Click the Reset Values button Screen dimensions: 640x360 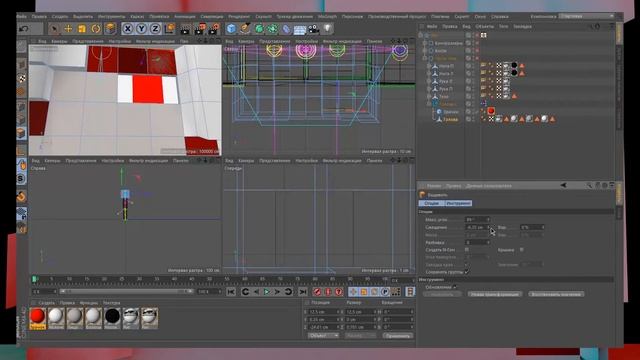pos(556,294)
